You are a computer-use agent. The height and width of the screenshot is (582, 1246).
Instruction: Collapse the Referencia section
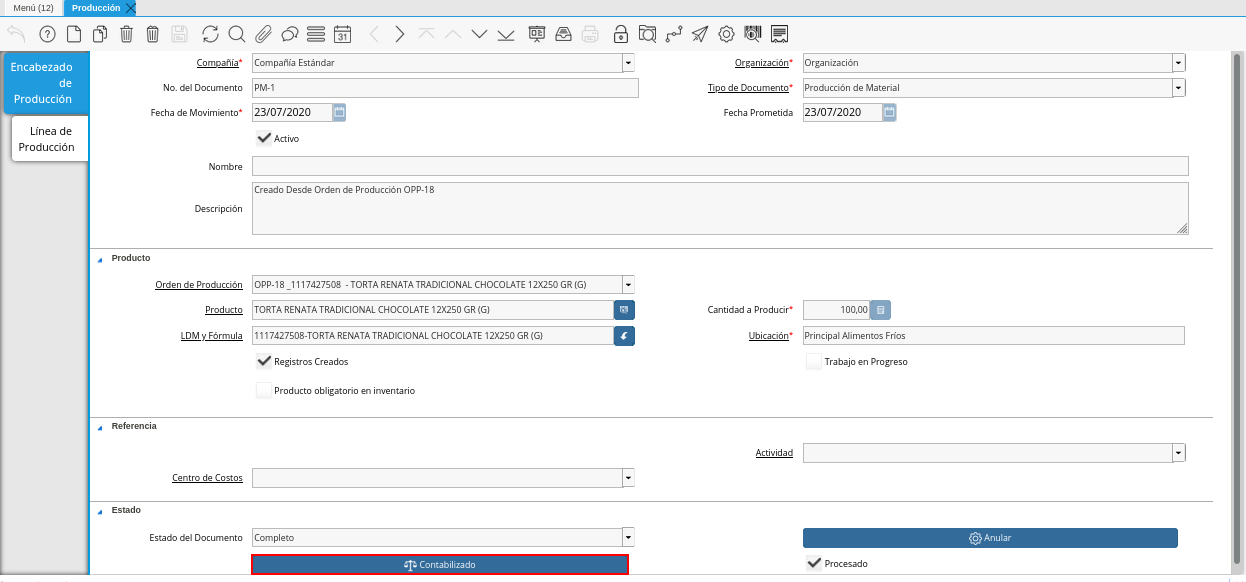pyautogui.click(x=100, y=427)
